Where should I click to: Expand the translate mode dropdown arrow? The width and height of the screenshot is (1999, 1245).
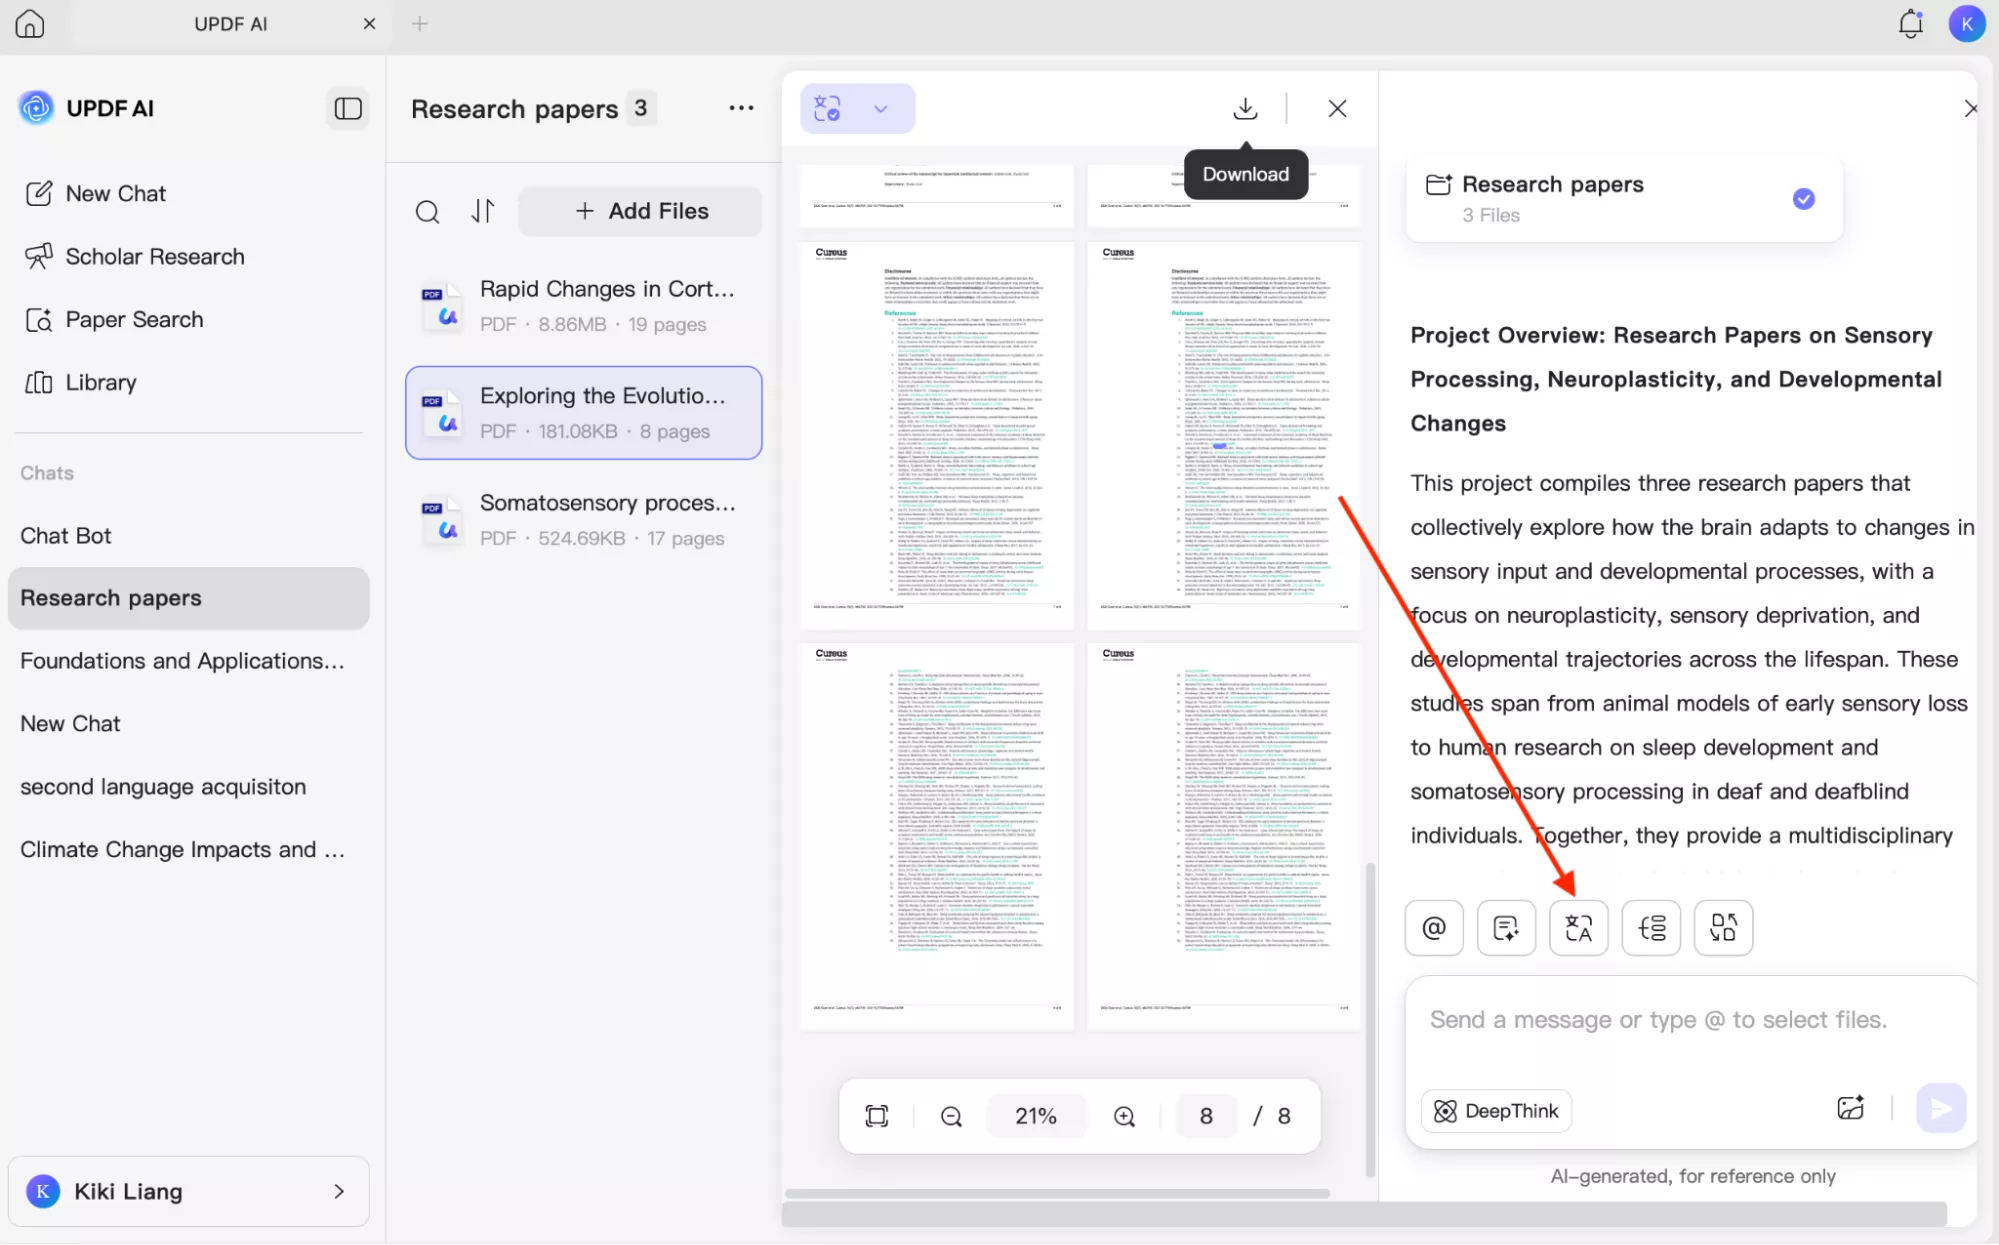[x=880, y=108]
